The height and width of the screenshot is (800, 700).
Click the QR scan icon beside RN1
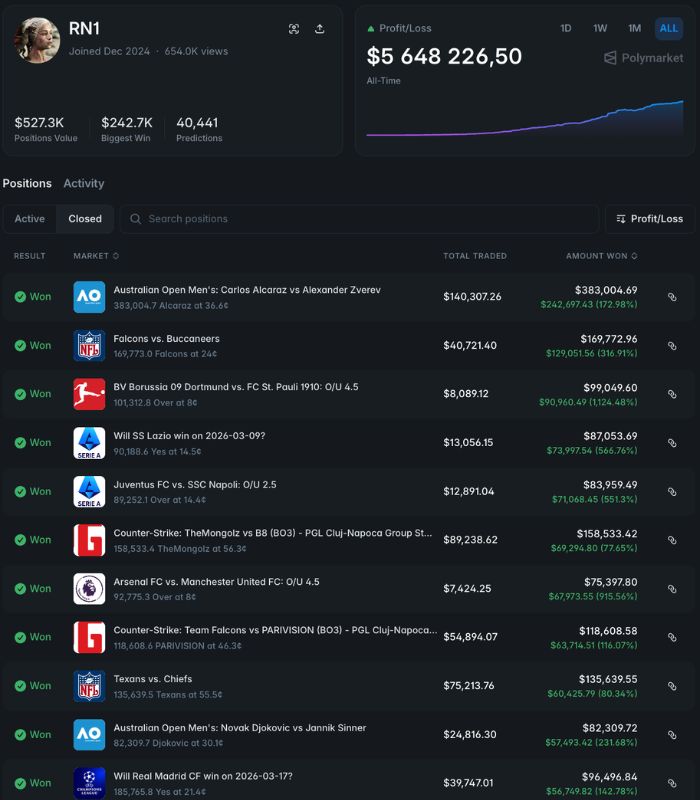pyautogui.click(x=294, y=29)
